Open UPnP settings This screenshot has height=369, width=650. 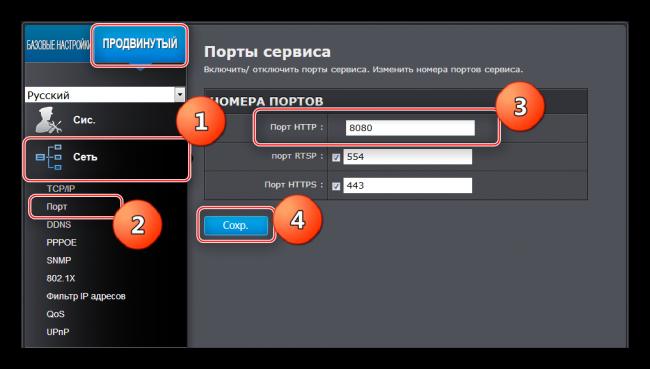coord(58,332)
